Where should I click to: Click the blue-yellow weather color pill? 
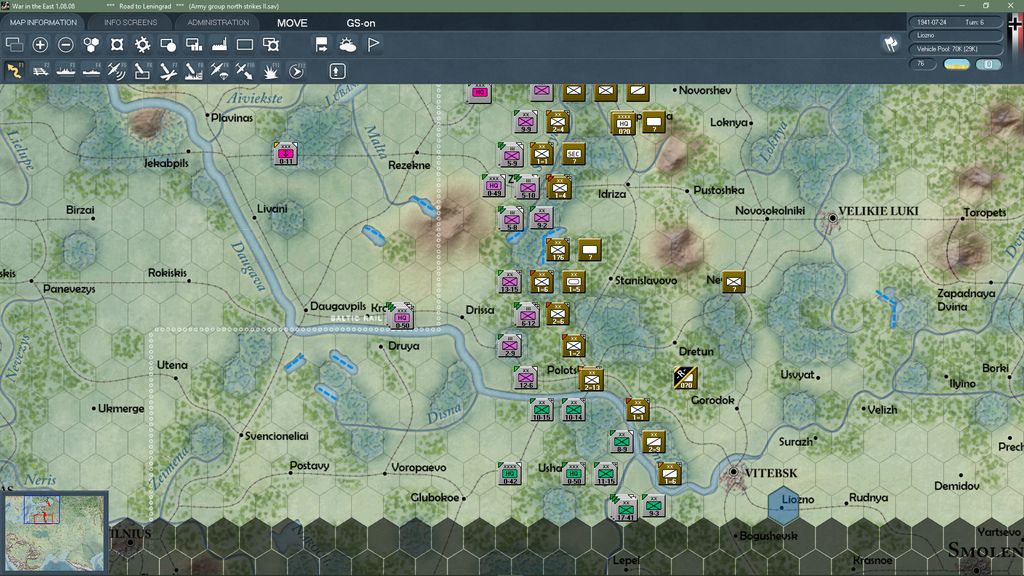[x=957, y=64]
